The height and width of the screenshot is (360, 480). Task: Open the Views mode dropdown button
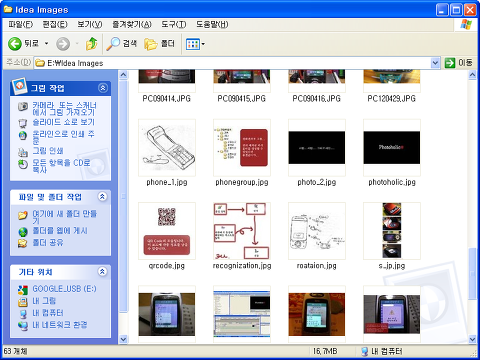(x=195, y=44)
